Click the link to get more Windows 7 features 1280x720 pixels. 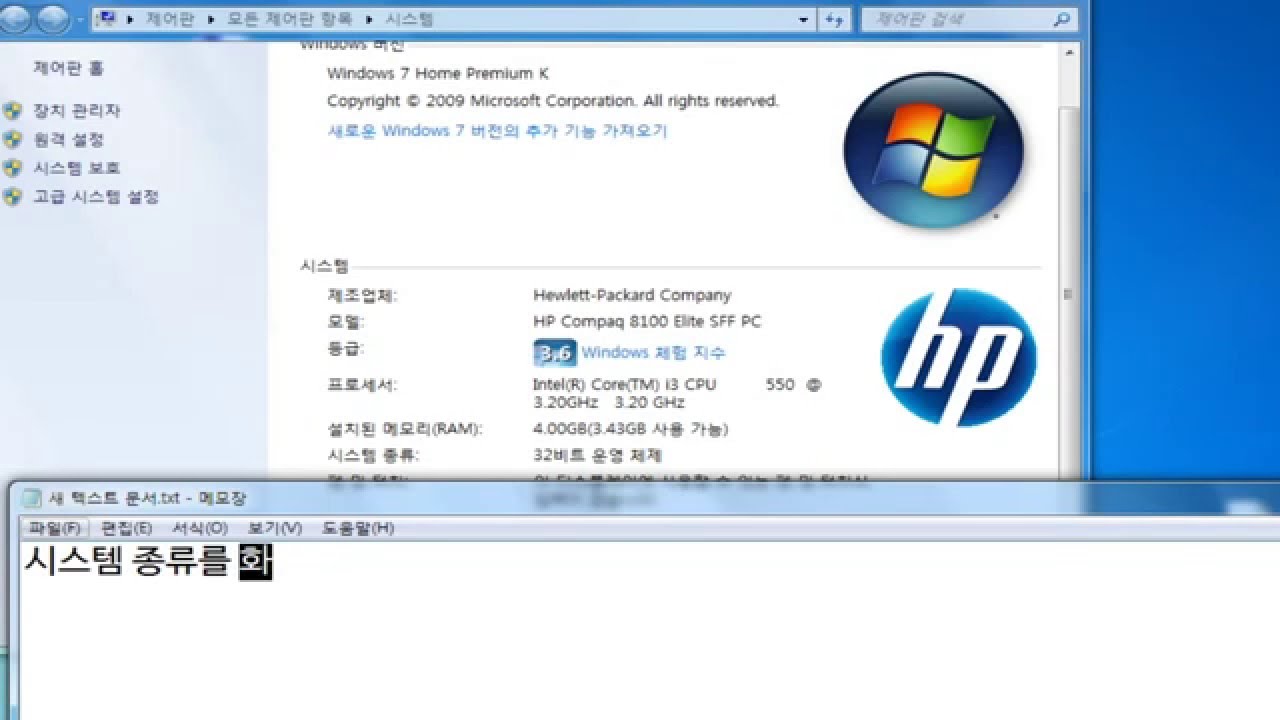click(x=497, y=131)
